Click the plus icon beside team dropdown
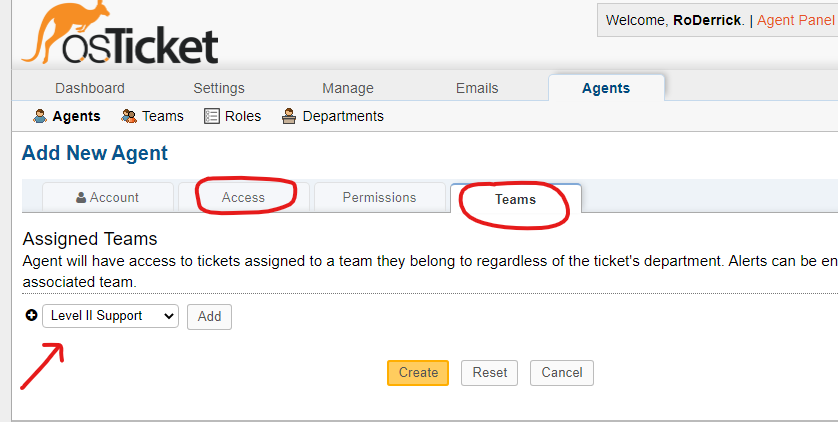Viewport: 838px width, 422px height. point(31,316)
